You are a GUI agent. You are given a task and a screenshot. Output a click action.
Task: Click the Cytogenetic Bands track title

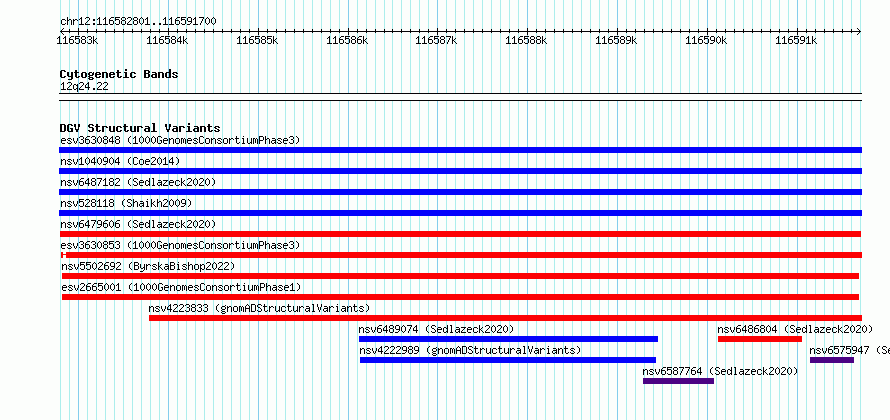pyautogui.click(x=119, y=74)
